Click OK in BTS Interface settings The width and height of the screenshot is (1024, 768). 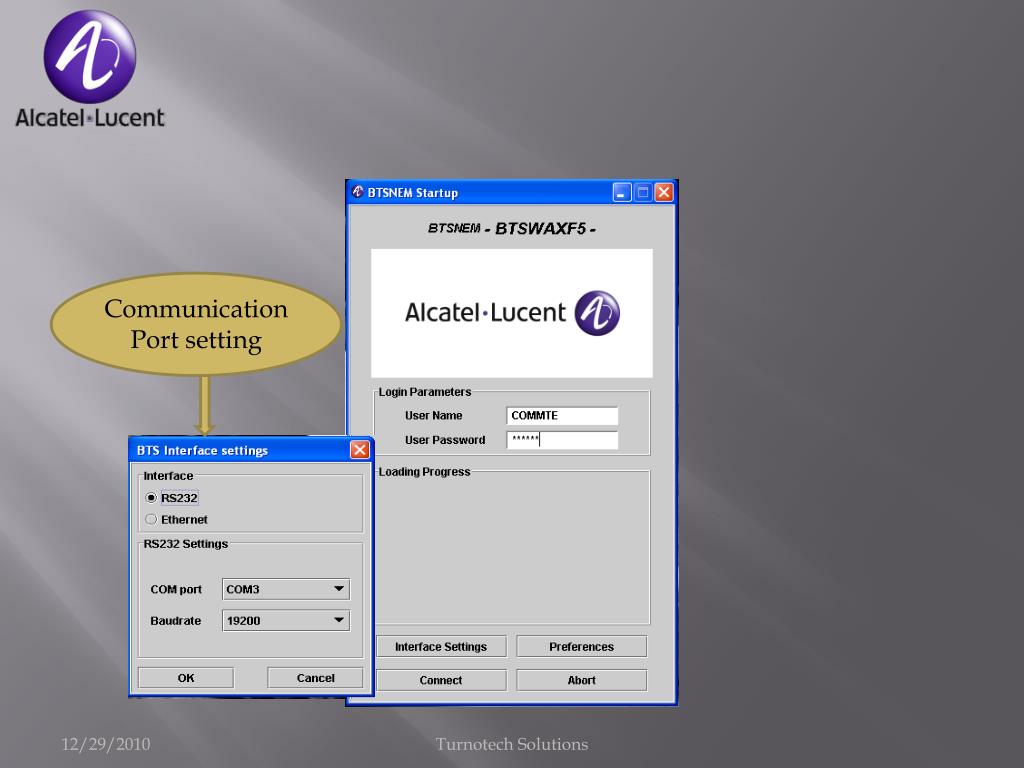pyautogui.click(x=185, y=678)
